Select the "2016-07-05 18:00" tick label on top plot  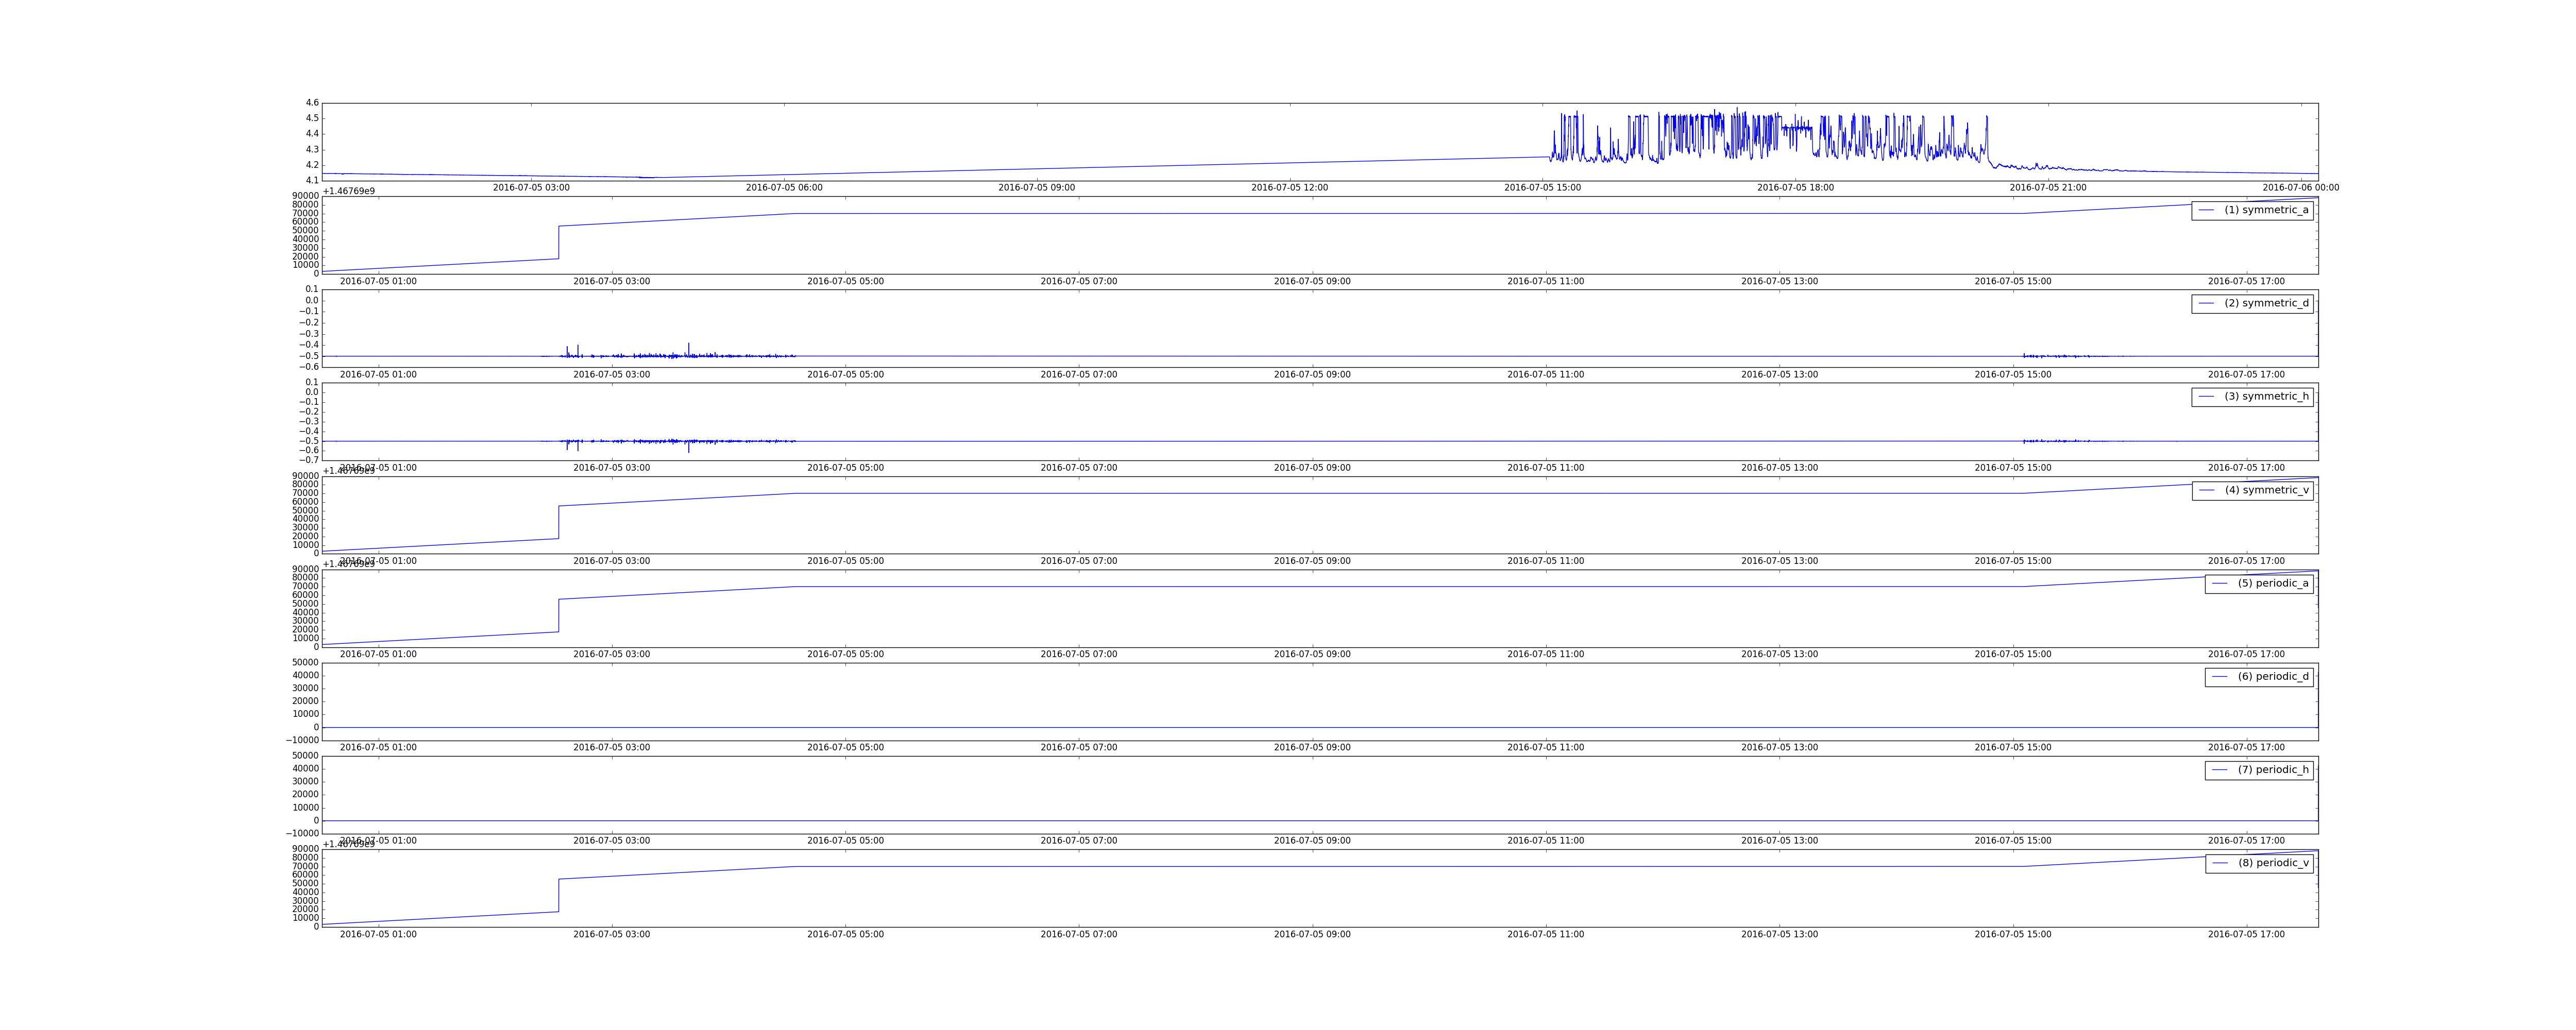[x=1795, y=188]
